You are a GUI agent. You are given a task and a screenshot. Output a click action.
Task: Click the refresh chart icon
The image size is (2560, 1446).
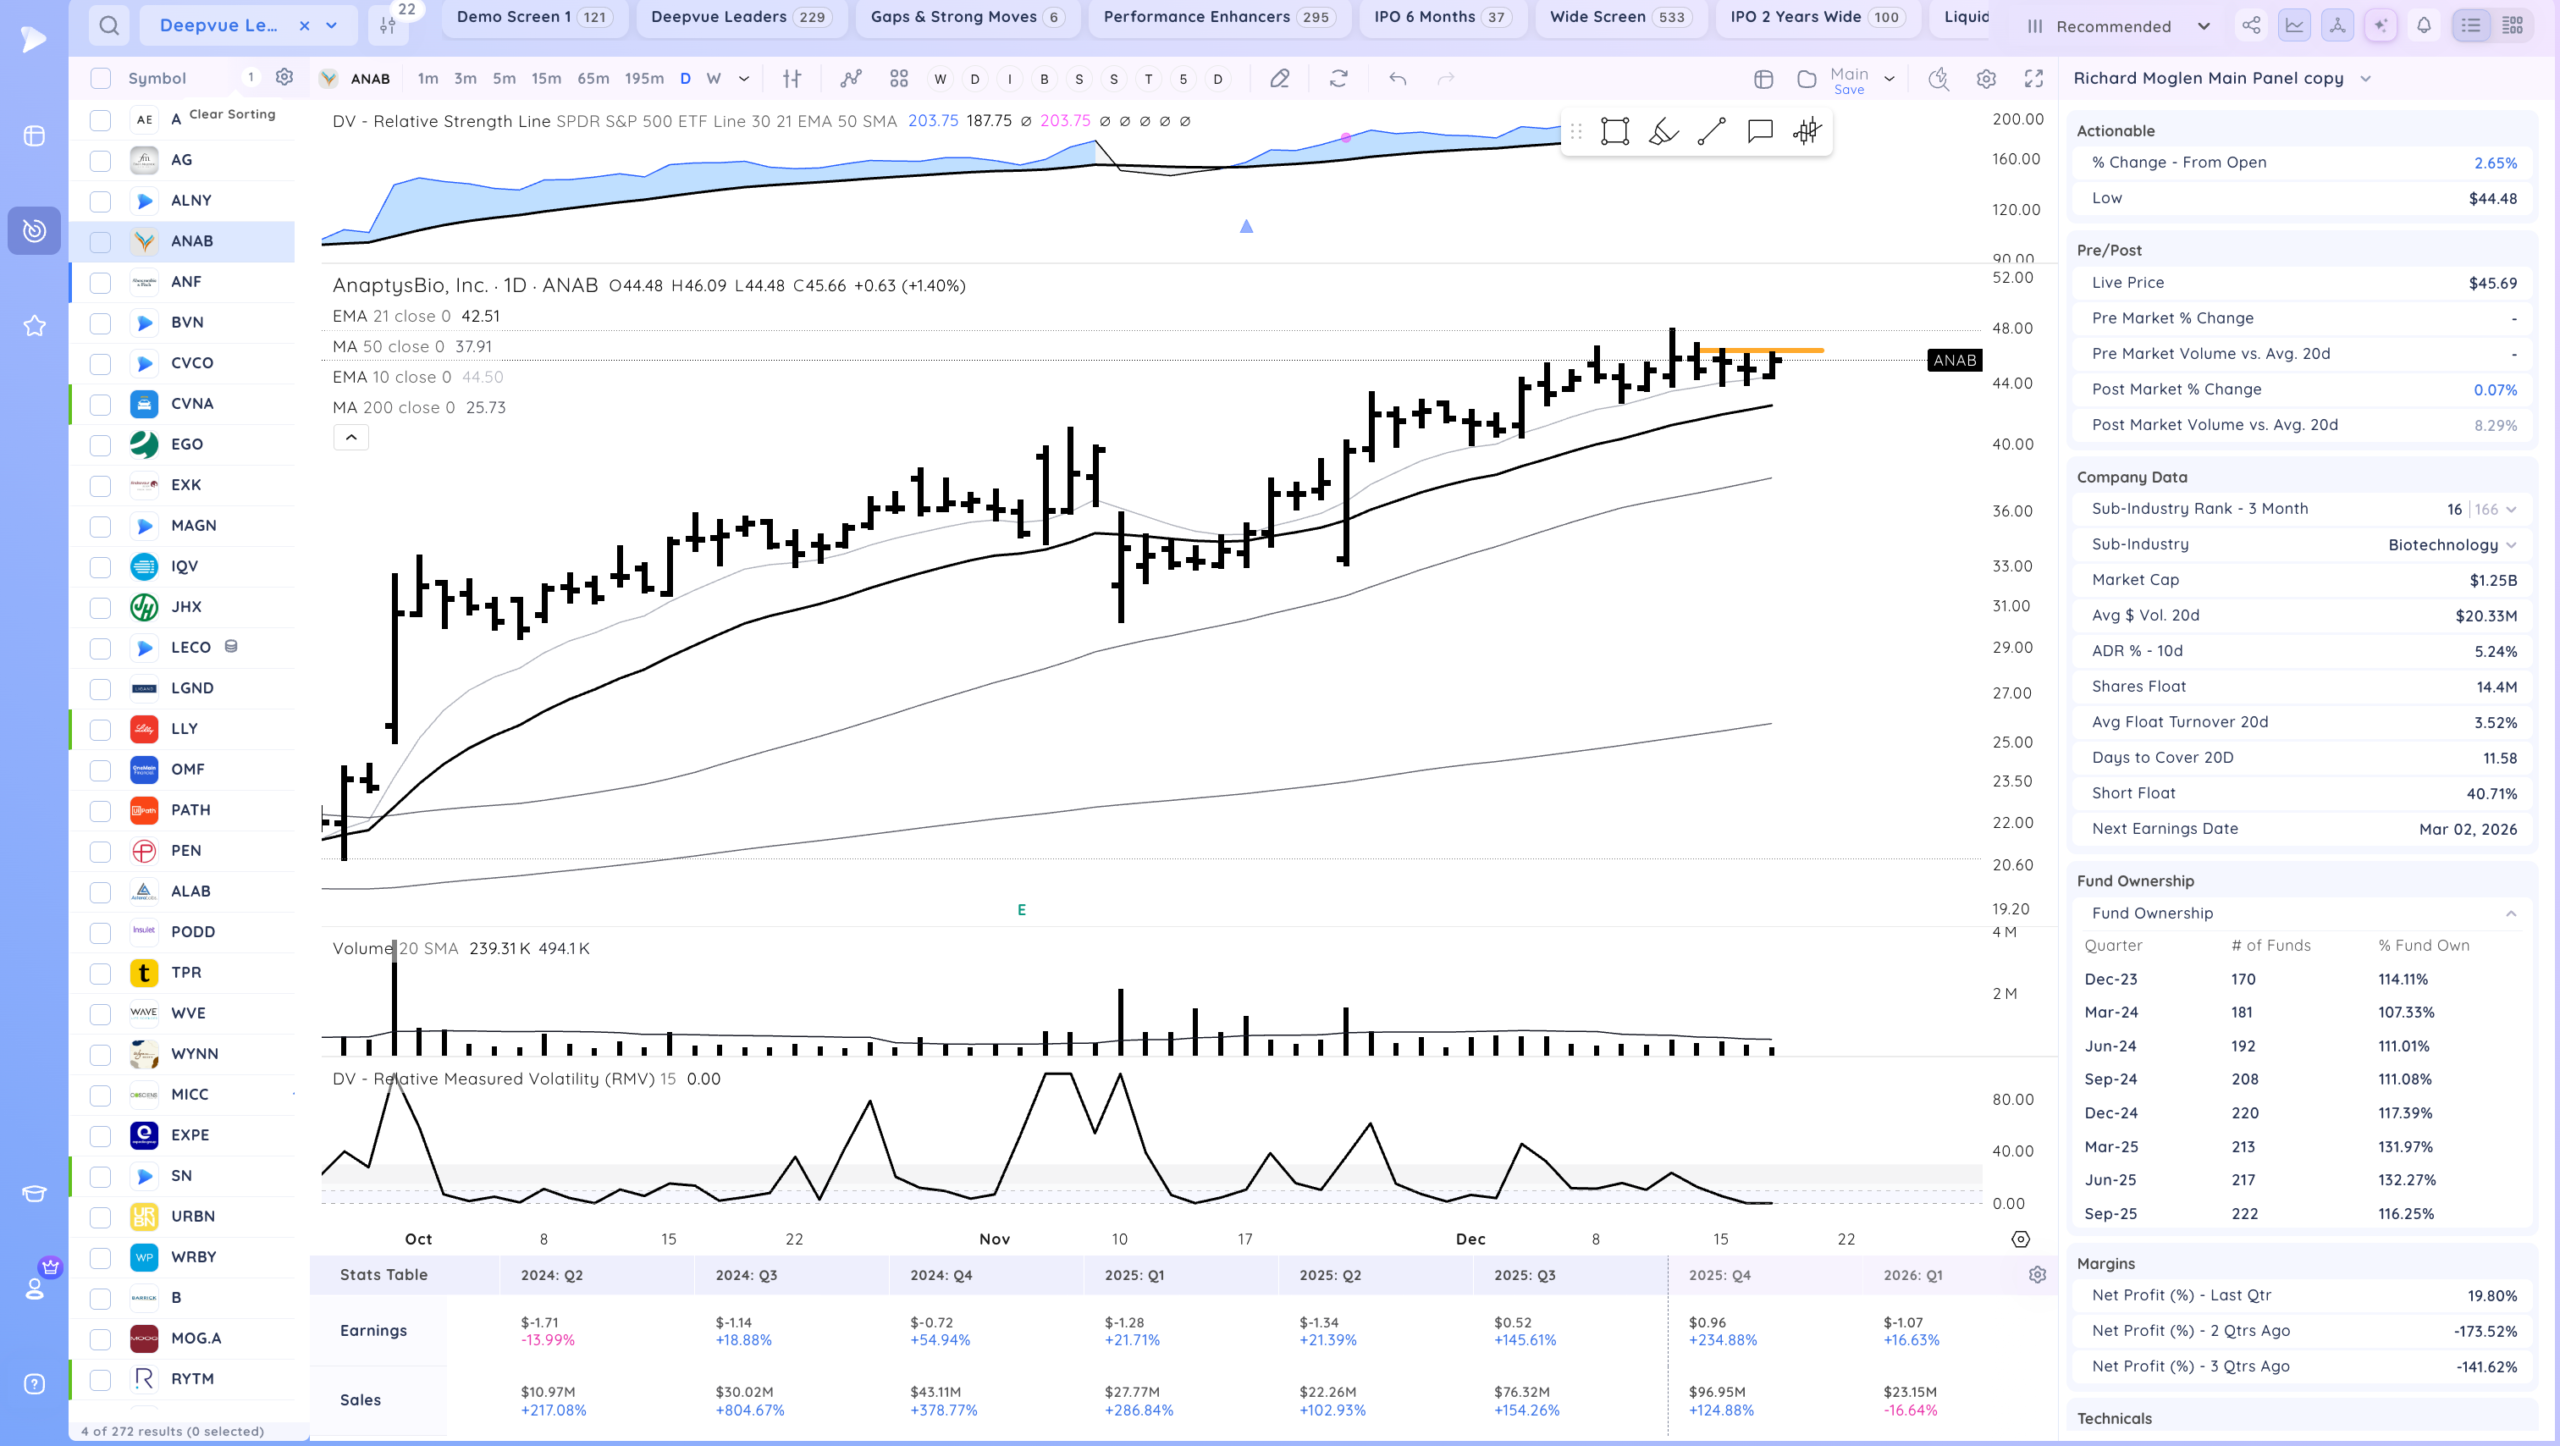tap(1338, 79)
